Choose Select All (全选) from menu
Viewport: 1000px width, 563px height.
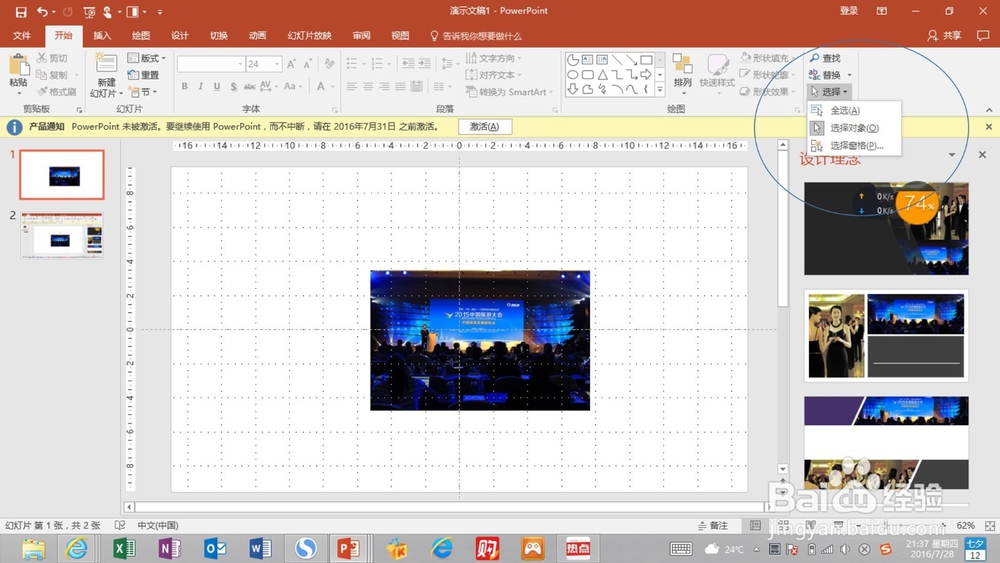pyautogui.click(x=854, y=110)
